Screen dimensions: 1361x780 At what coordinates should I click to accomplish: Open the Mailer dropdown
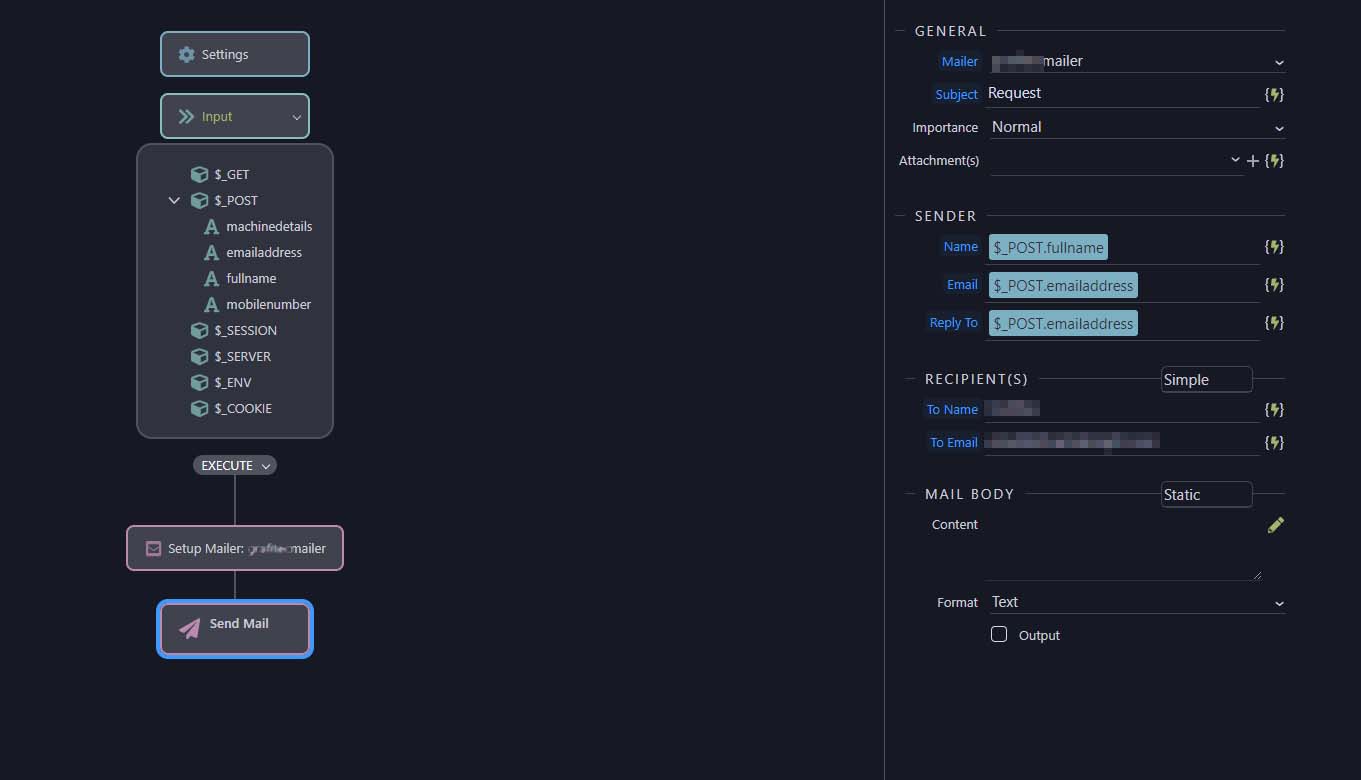(1137, 61)
